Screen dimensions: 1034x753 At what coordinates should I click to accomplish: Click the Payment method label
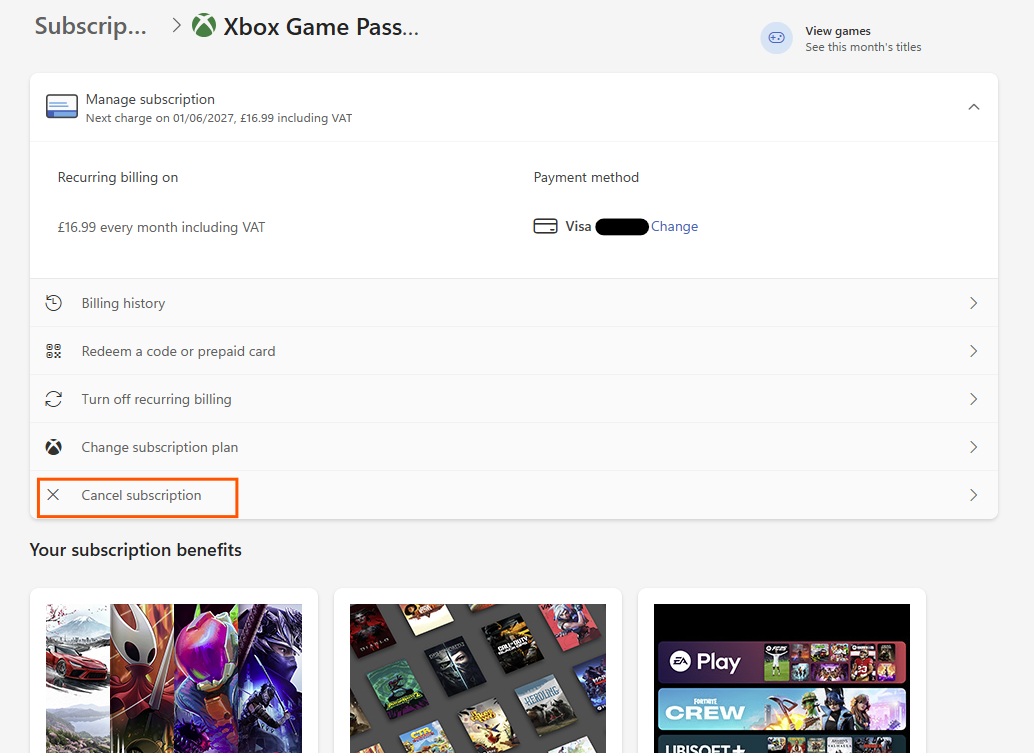click(586, 177)
